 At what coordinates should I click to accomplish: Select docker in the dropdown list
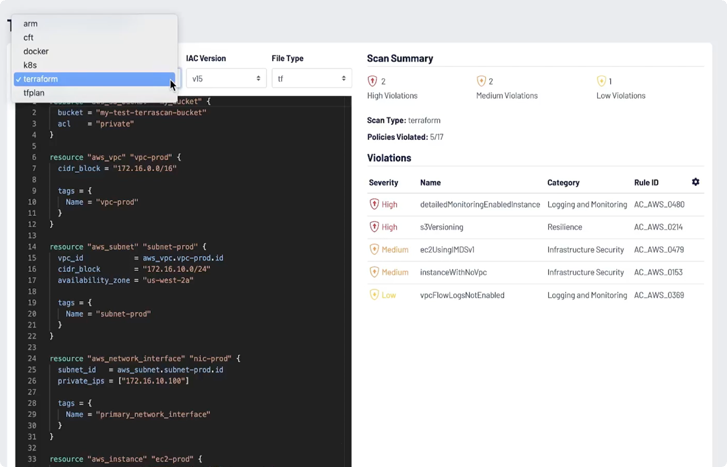(x=36, y=51)
